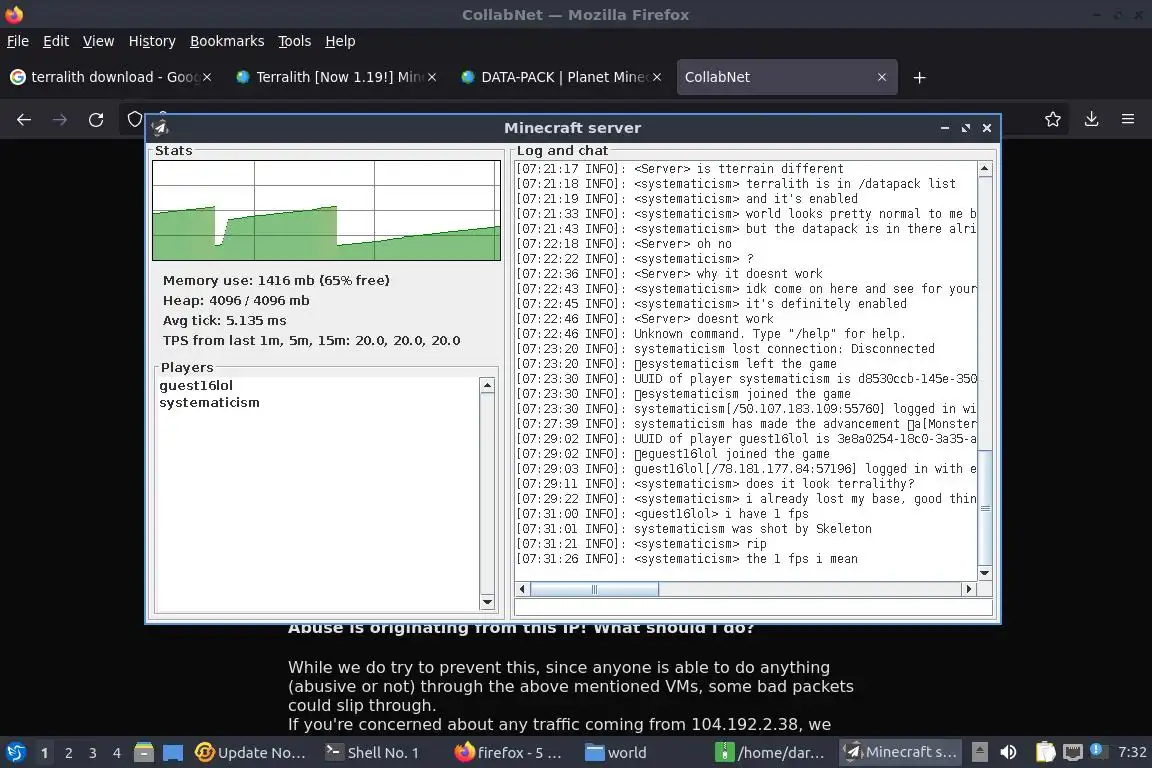
Task: Switch to the 'terralith download - Google' tab
Action: tap(110, 77)
